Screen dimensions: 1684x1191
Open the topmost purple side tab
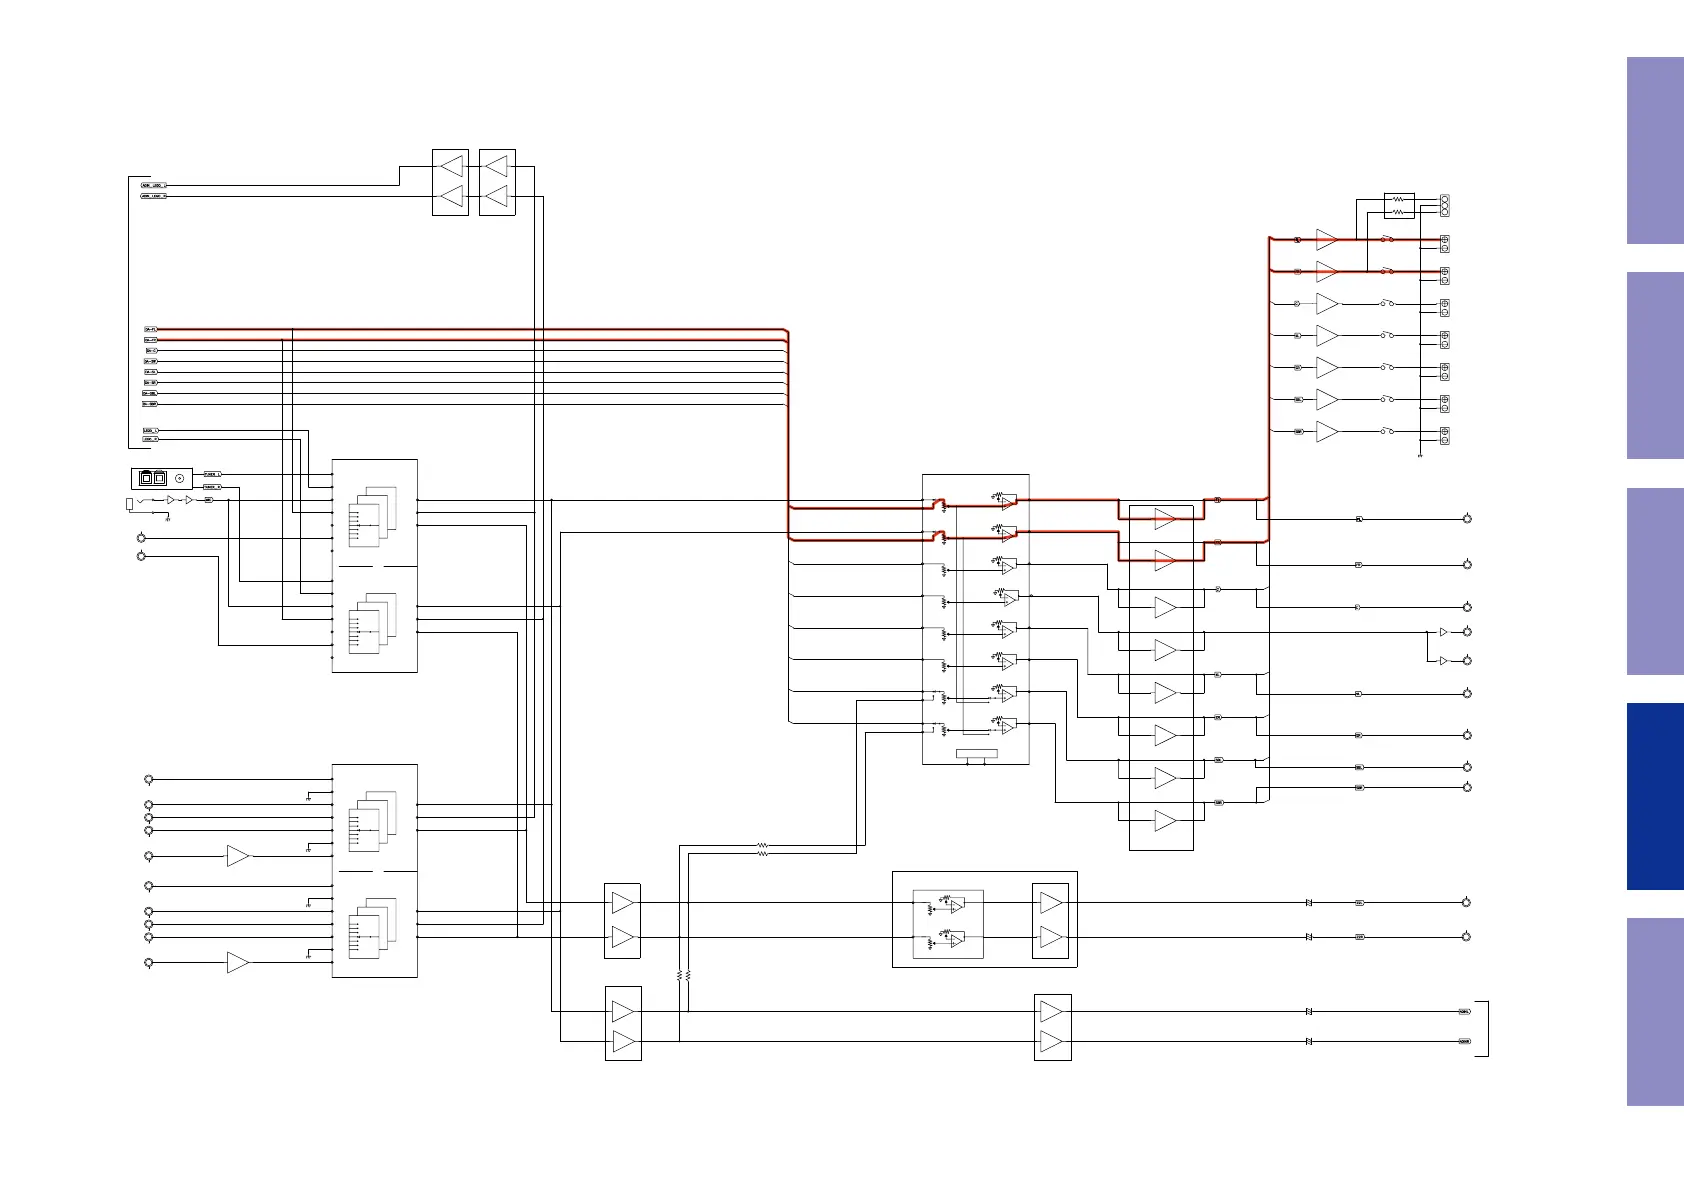coord(1655,150)
